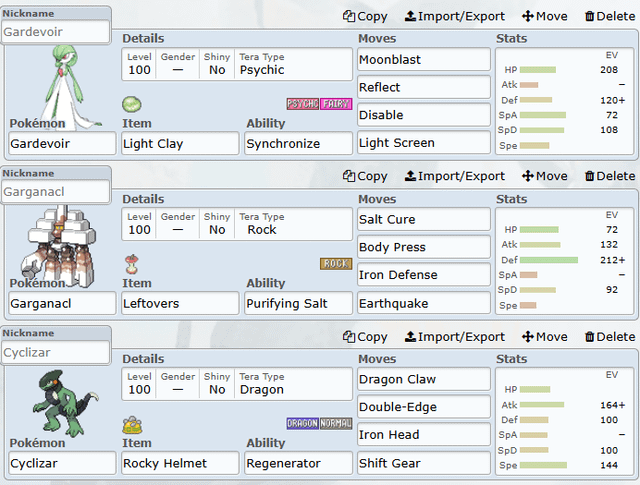This screenshot has width=640, height=485.
Task: Change the Purifying Salt ability field
Action: coord(298,303)
